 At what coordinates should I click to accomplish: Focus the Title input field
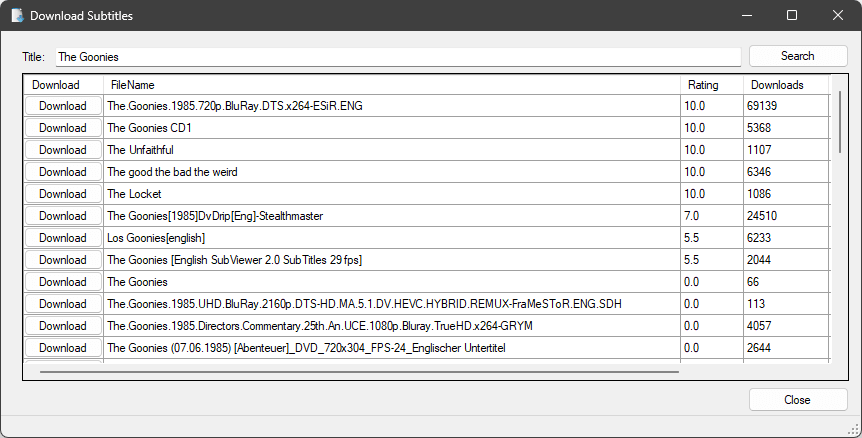click(x=398, y=57)
